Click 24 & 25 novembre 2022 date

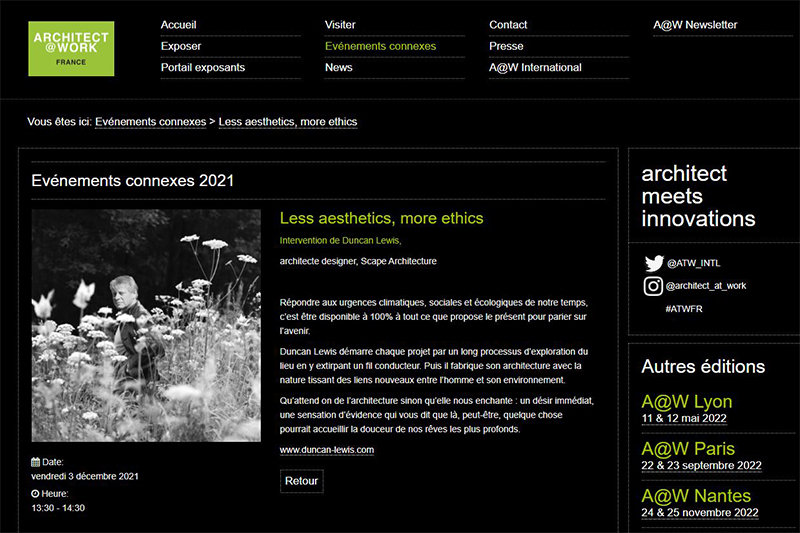[x=700, y=512]
